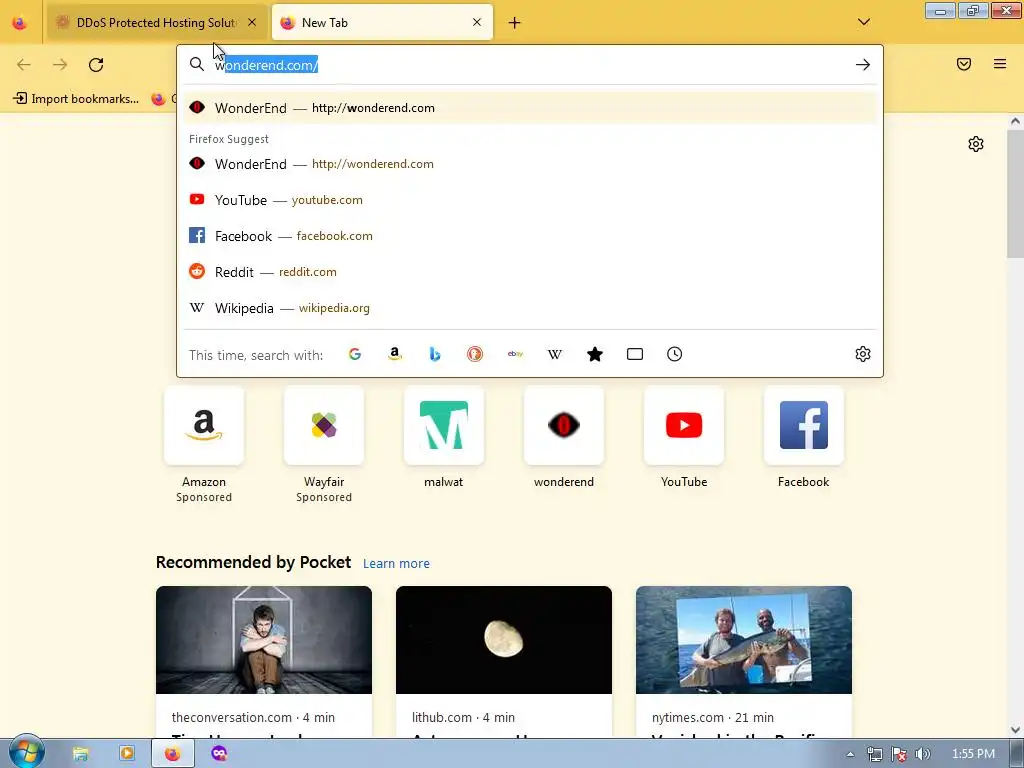Open search settings gear in dropdown
Viewport: 1024px width, 768px height.
[x=863, y=354]
